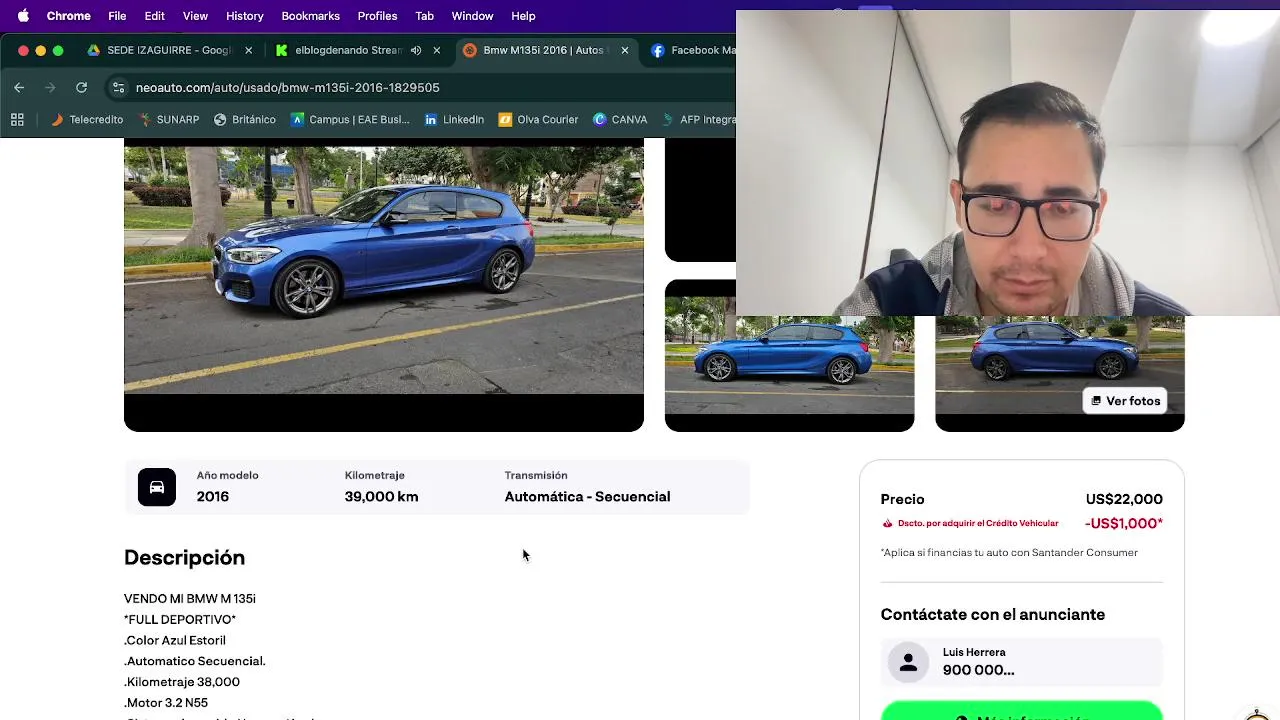Image resolution: width=1280 pixels, height=720 pixels.
Task: Click the green Más información button
Action: tap(1022, 711)
